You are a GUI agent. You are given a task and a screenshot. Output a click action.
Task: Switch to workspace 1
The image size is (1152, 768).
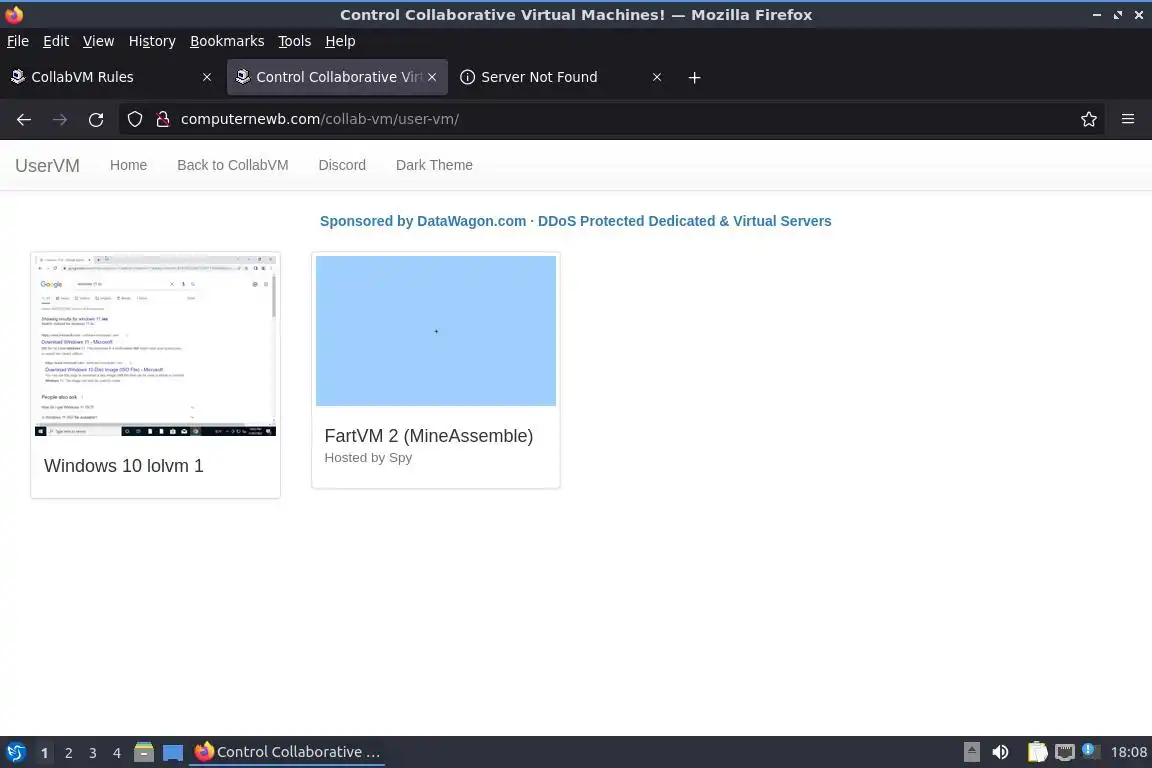click(45, 753)
